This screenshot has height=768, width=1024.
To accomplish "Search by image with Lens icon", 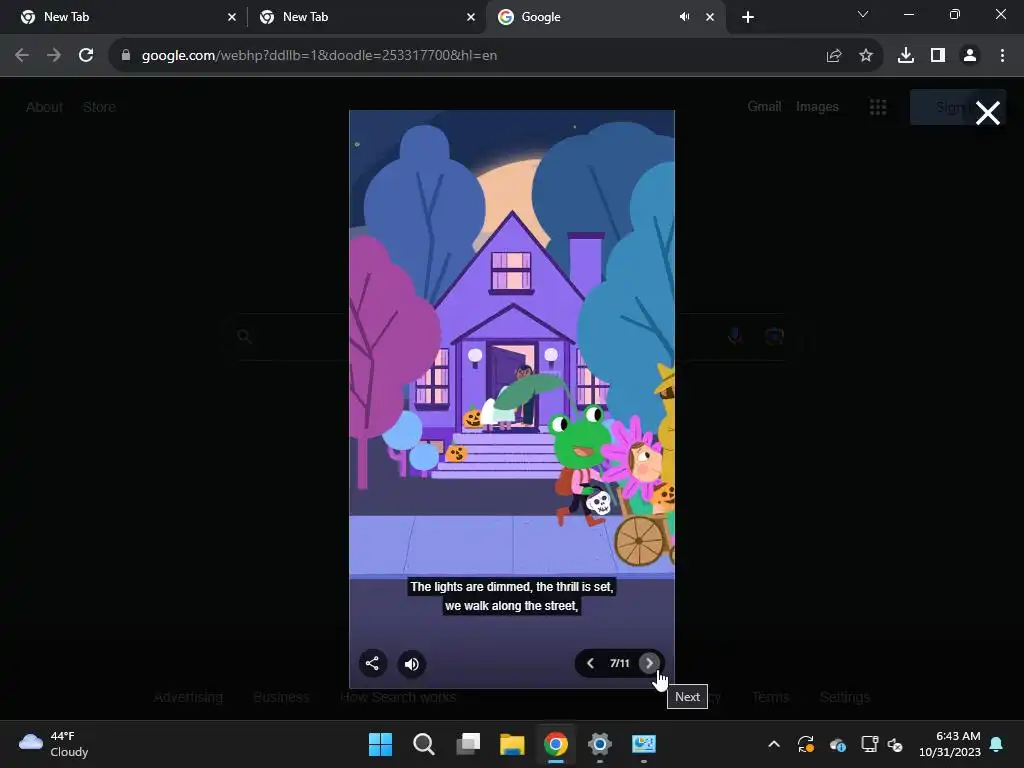I will 774,336.
